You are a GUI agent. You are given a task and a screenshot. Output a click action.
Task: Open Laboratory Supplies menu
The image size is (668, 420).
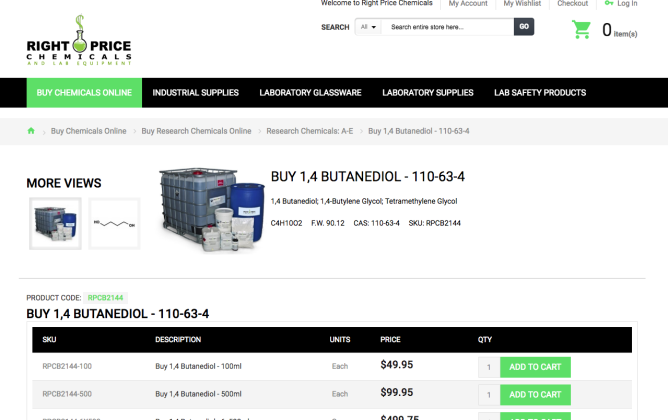pyautogui.click(x=428, y=93)
